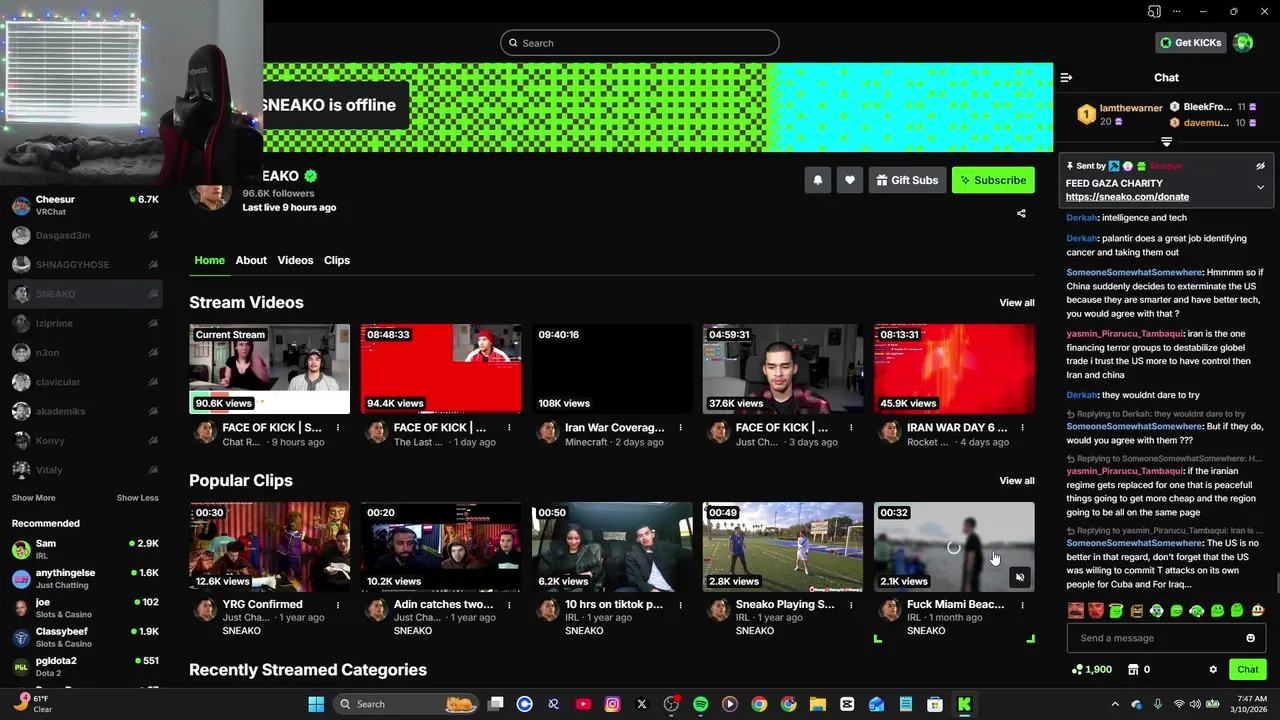Click Show Less in sidebar
This screenshot has height=720, width=1280.
[x=137, y=498]
